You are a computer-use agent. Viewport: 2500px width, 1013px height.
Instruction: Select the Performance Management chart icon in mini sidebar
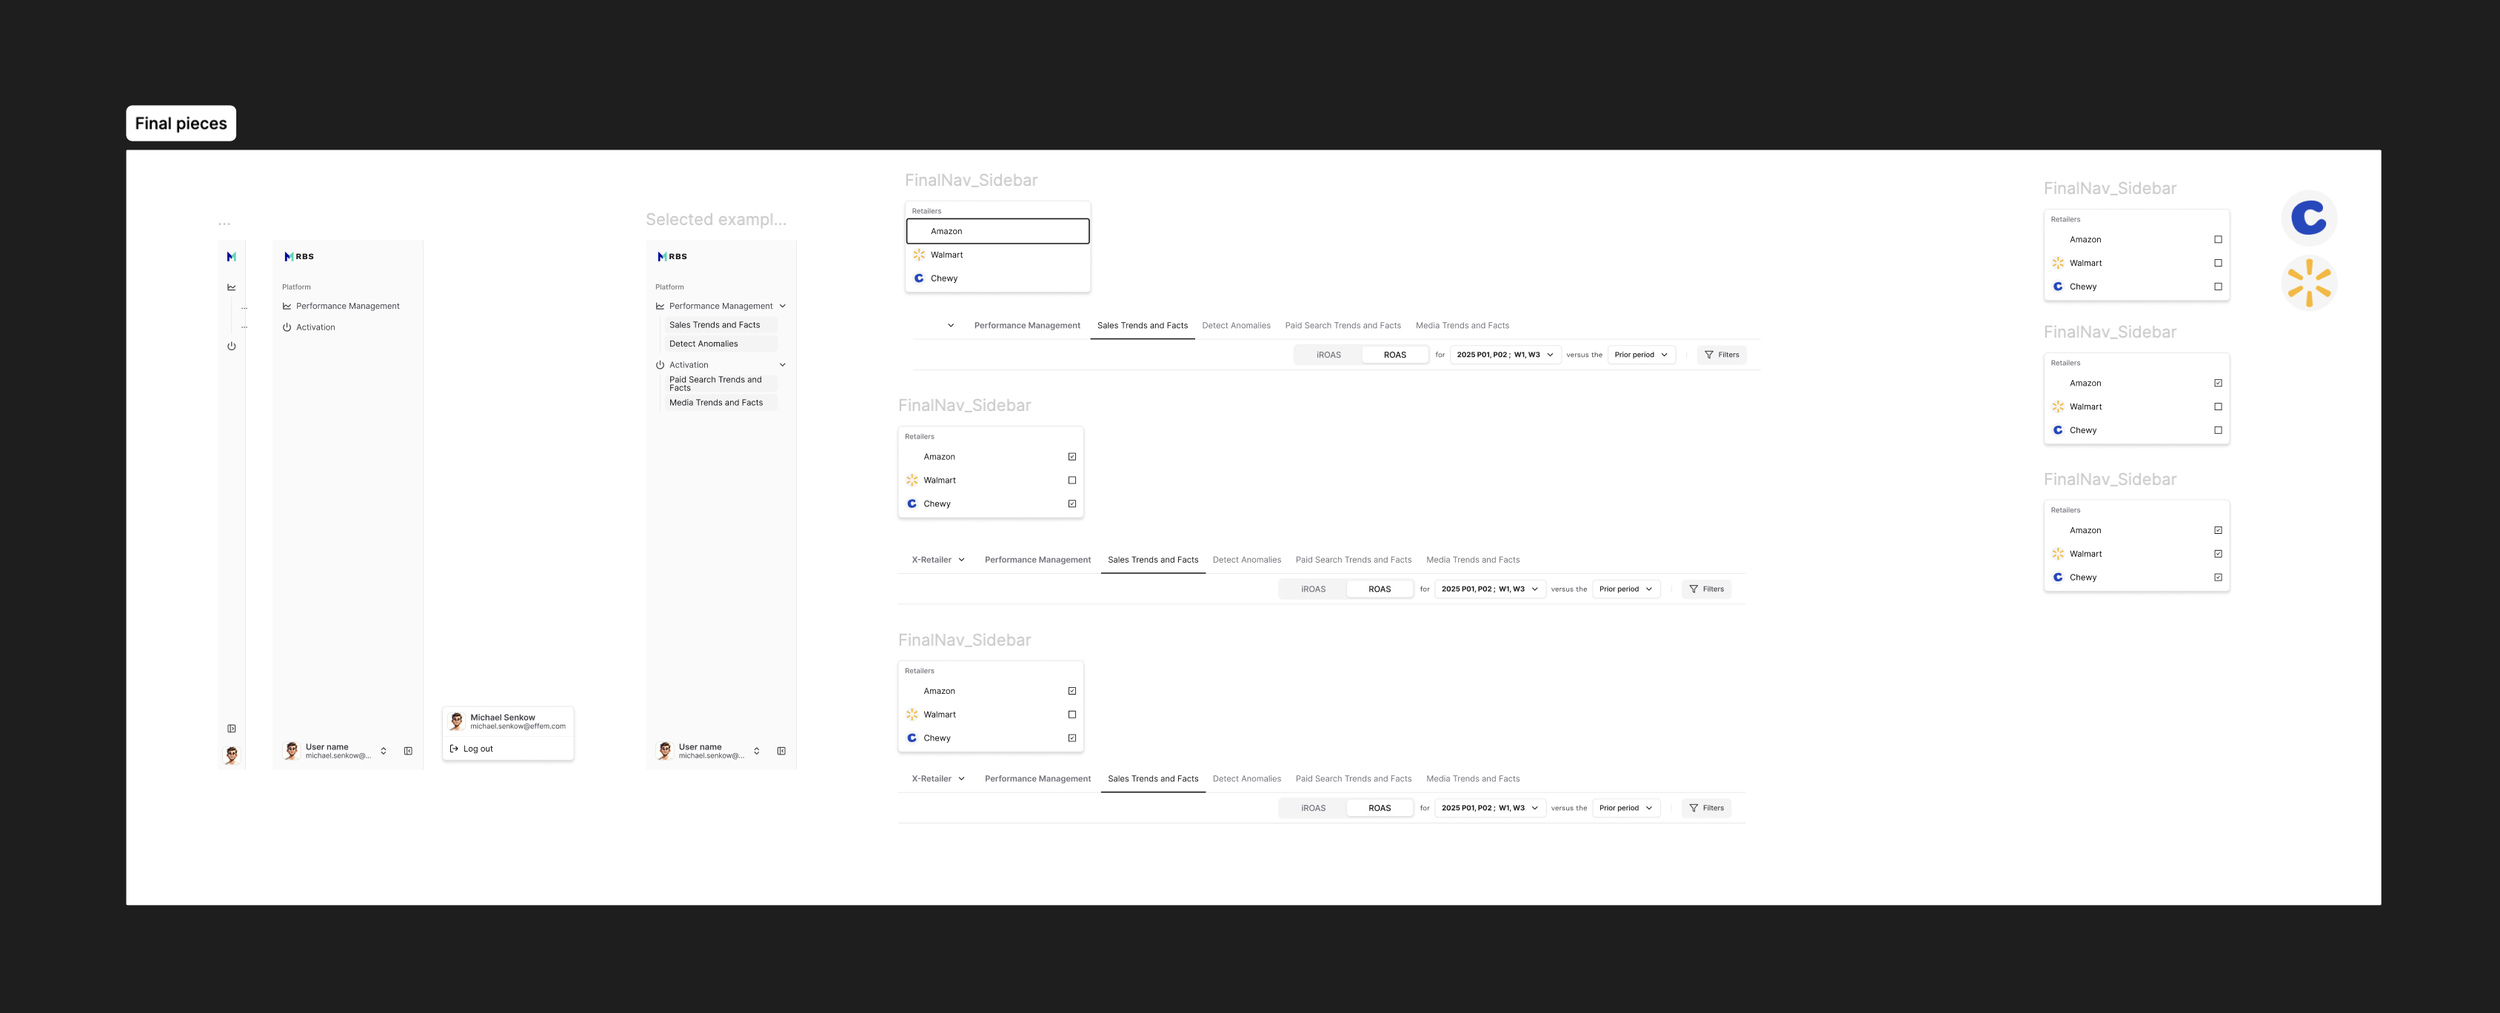(231, 286)
